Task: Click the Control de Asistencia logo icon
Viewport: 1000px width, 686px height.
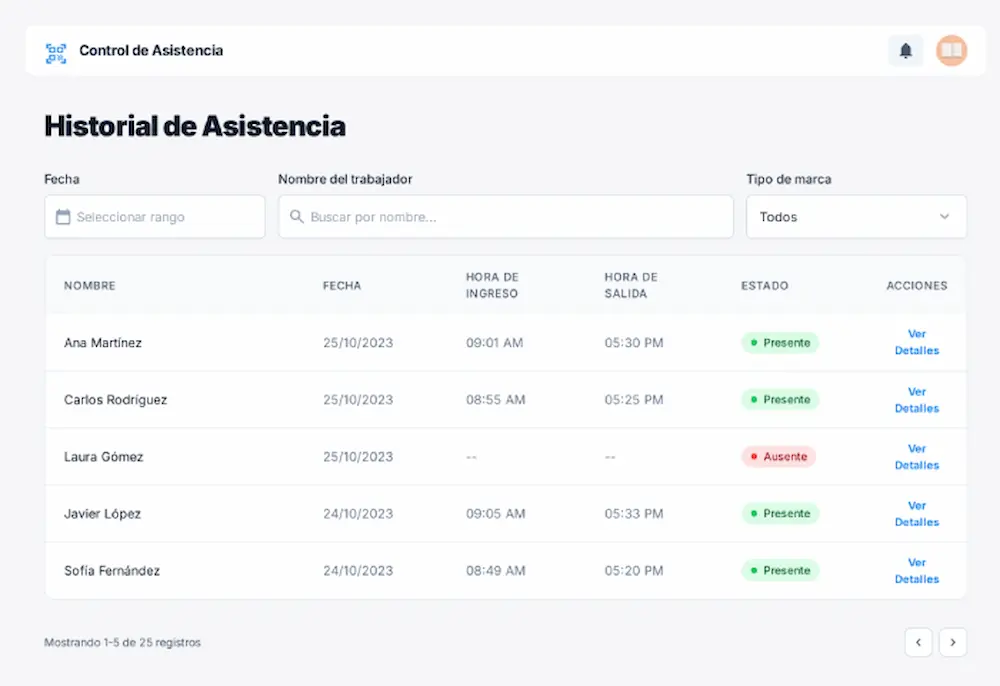Action: point(55,50)
